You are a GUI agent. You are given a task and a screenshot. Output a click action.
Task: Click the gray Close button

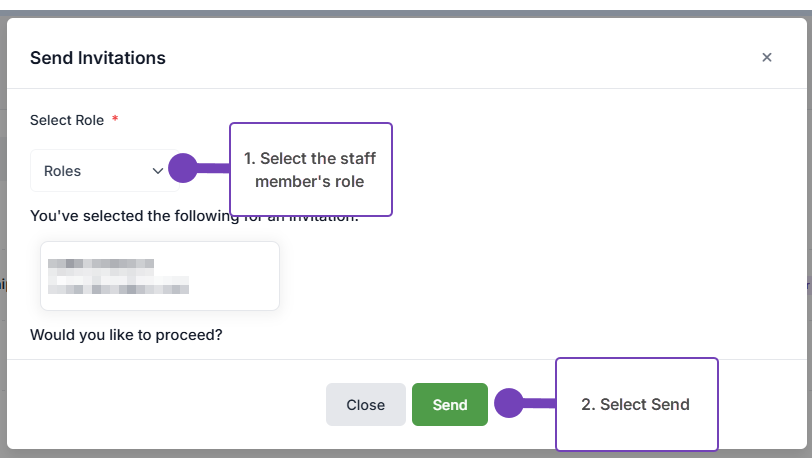365,405
